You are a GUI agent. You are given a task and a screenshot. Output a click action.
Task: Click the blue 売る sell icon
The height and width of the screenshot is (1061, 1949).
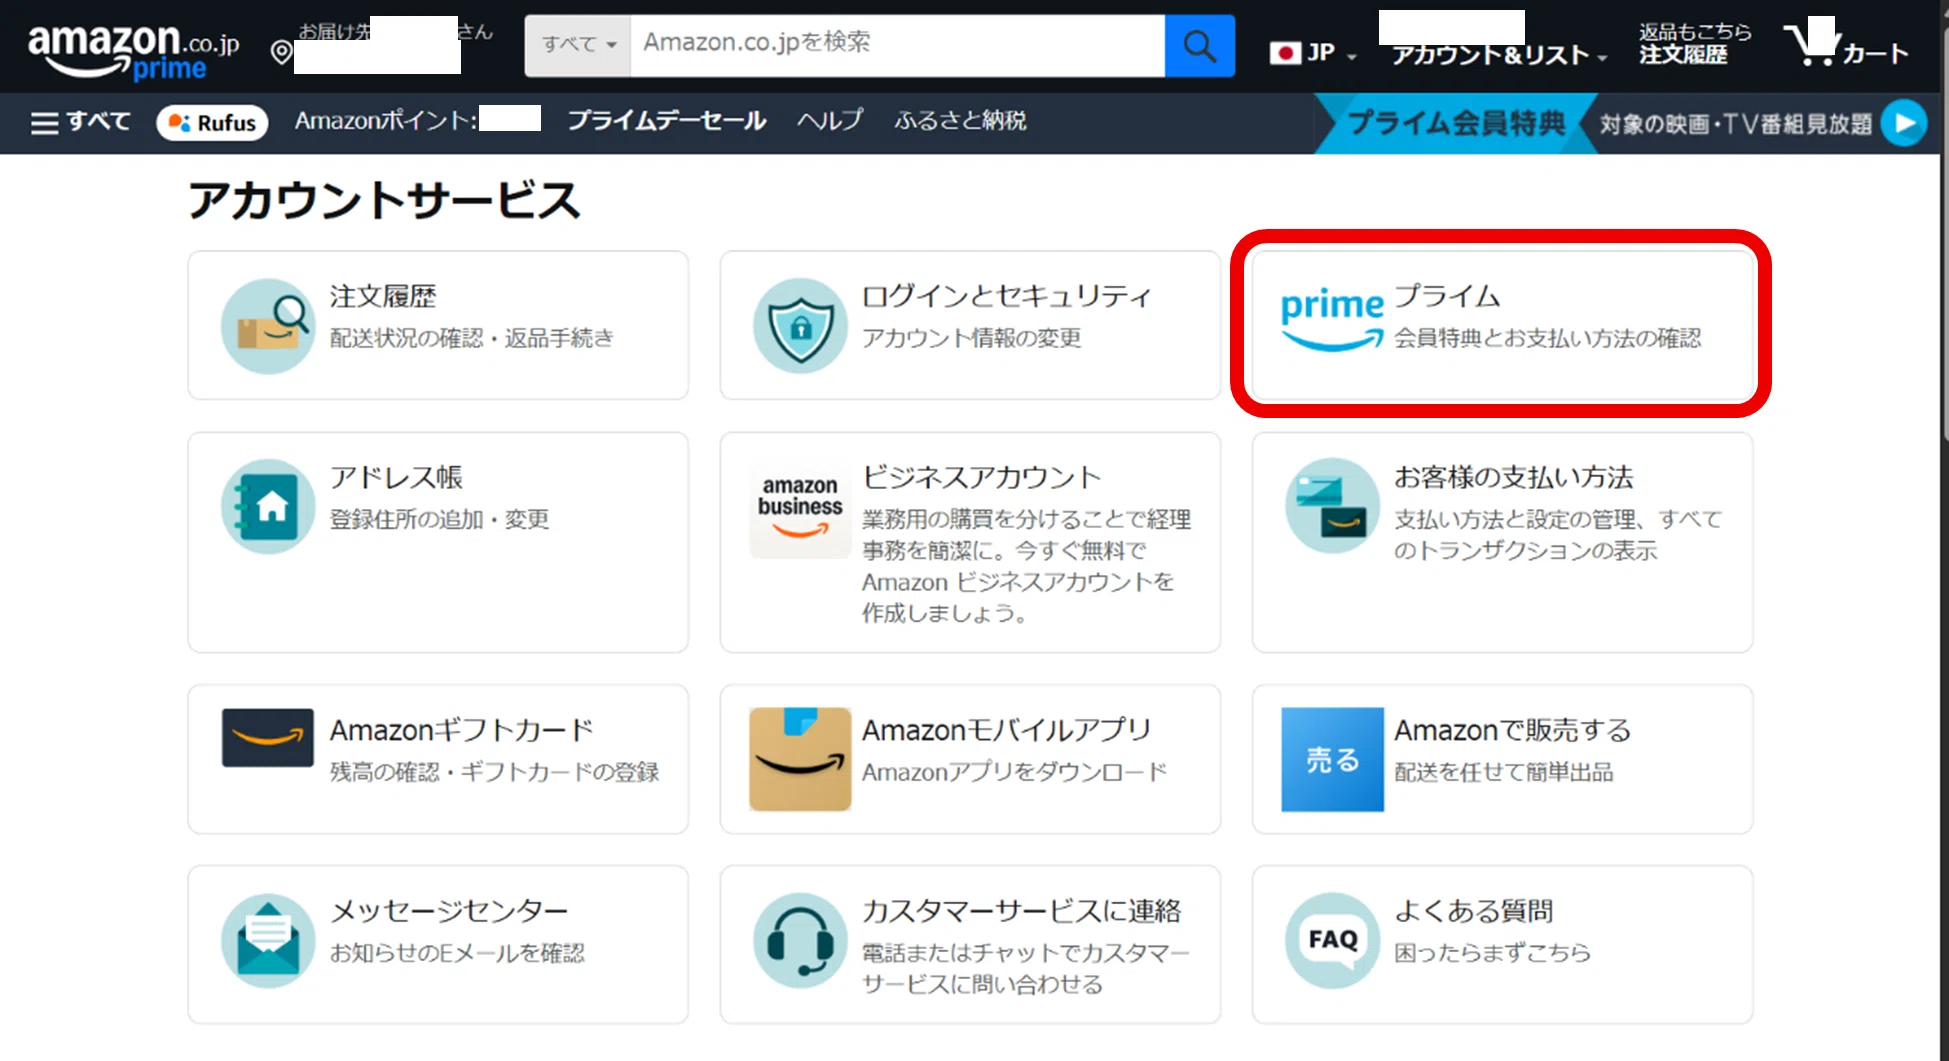coord(1332,759)
